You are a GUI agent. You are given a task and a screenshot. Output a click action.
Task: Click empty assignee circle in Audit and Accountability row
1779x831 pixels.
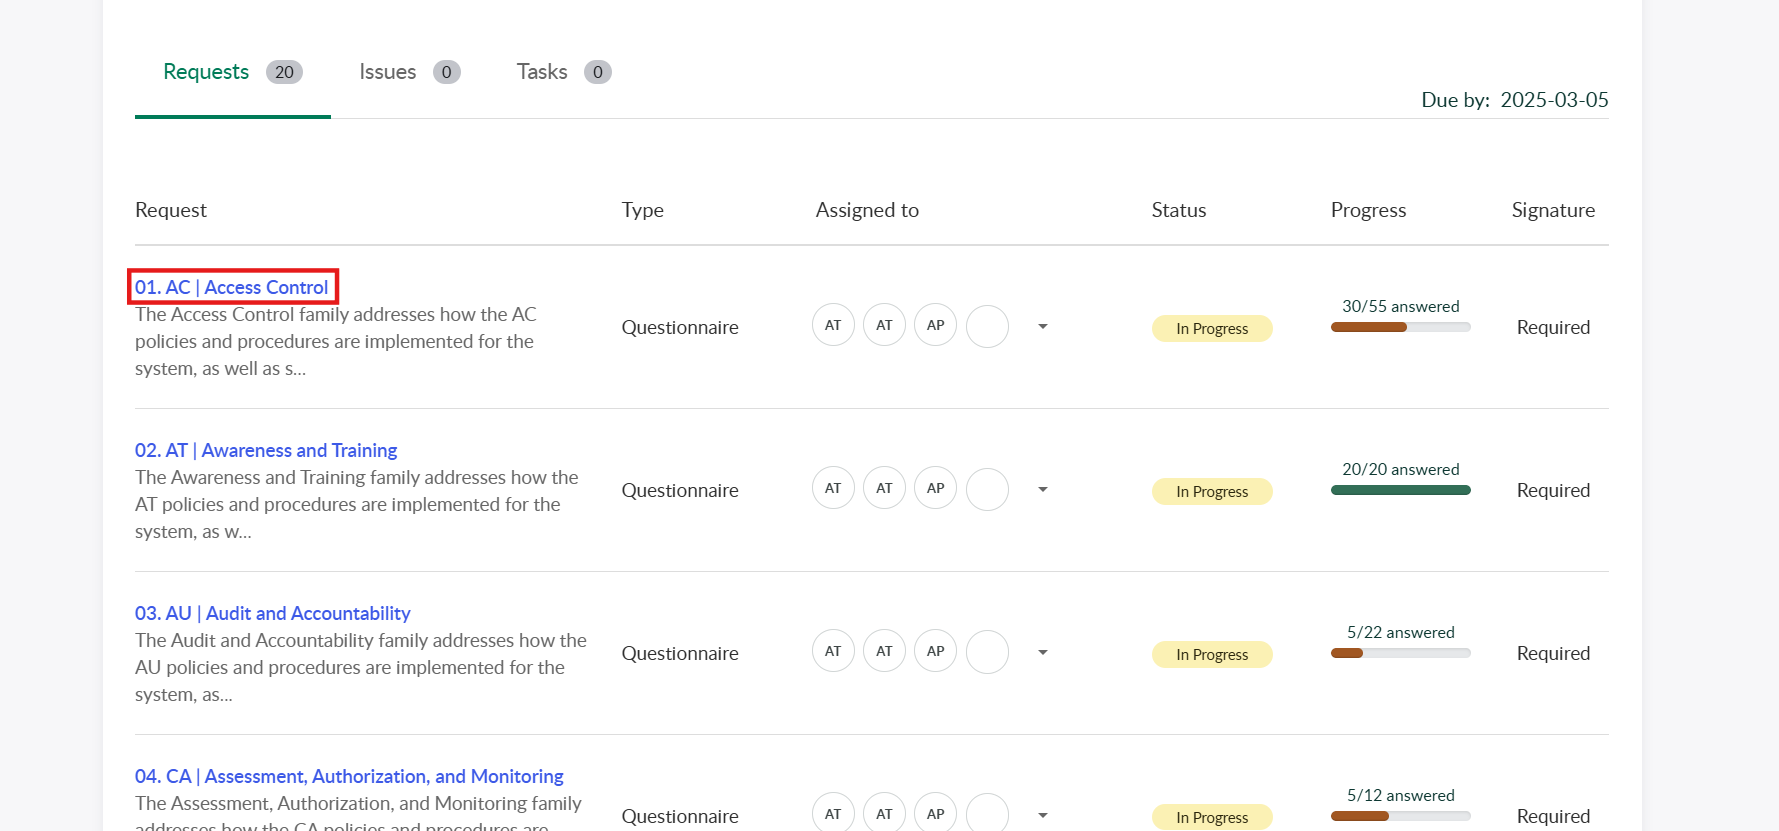tap(987, 652)
